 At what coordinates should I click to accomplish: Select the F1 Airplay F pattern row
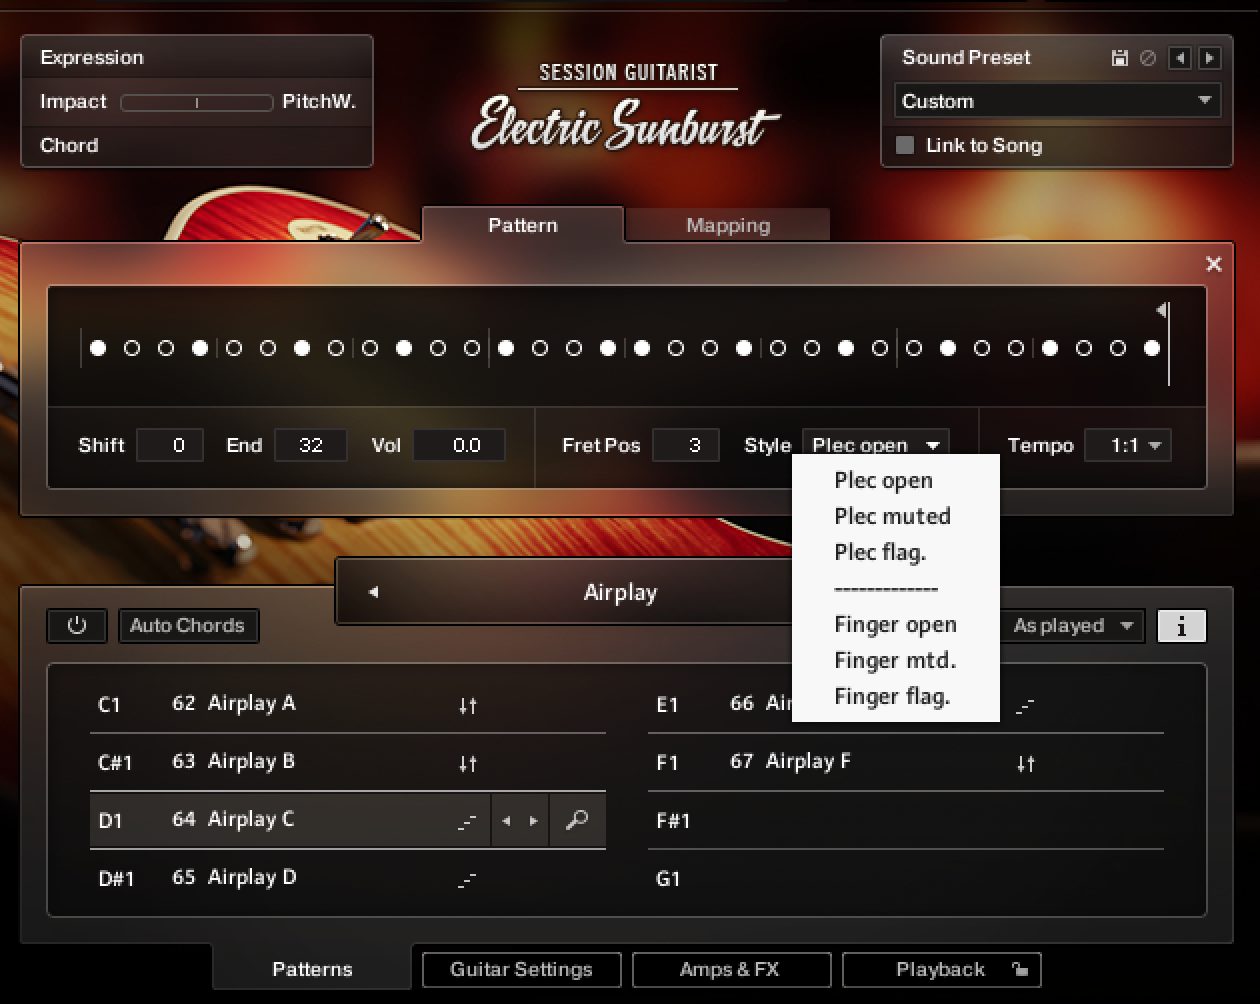click(906, 762)
